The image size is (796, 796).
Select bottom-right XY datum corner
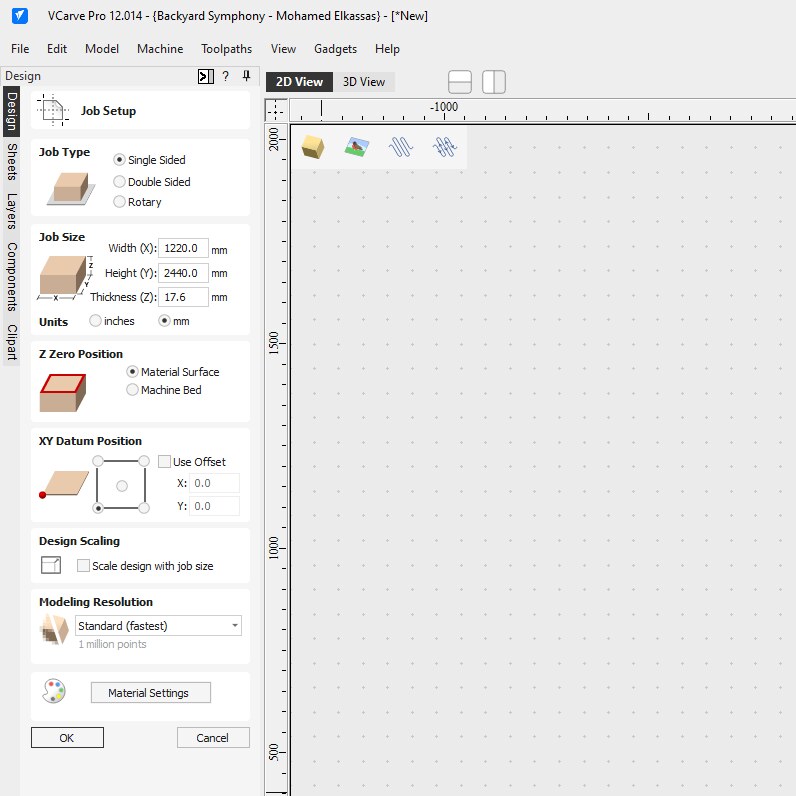click(x=144, y=508)
